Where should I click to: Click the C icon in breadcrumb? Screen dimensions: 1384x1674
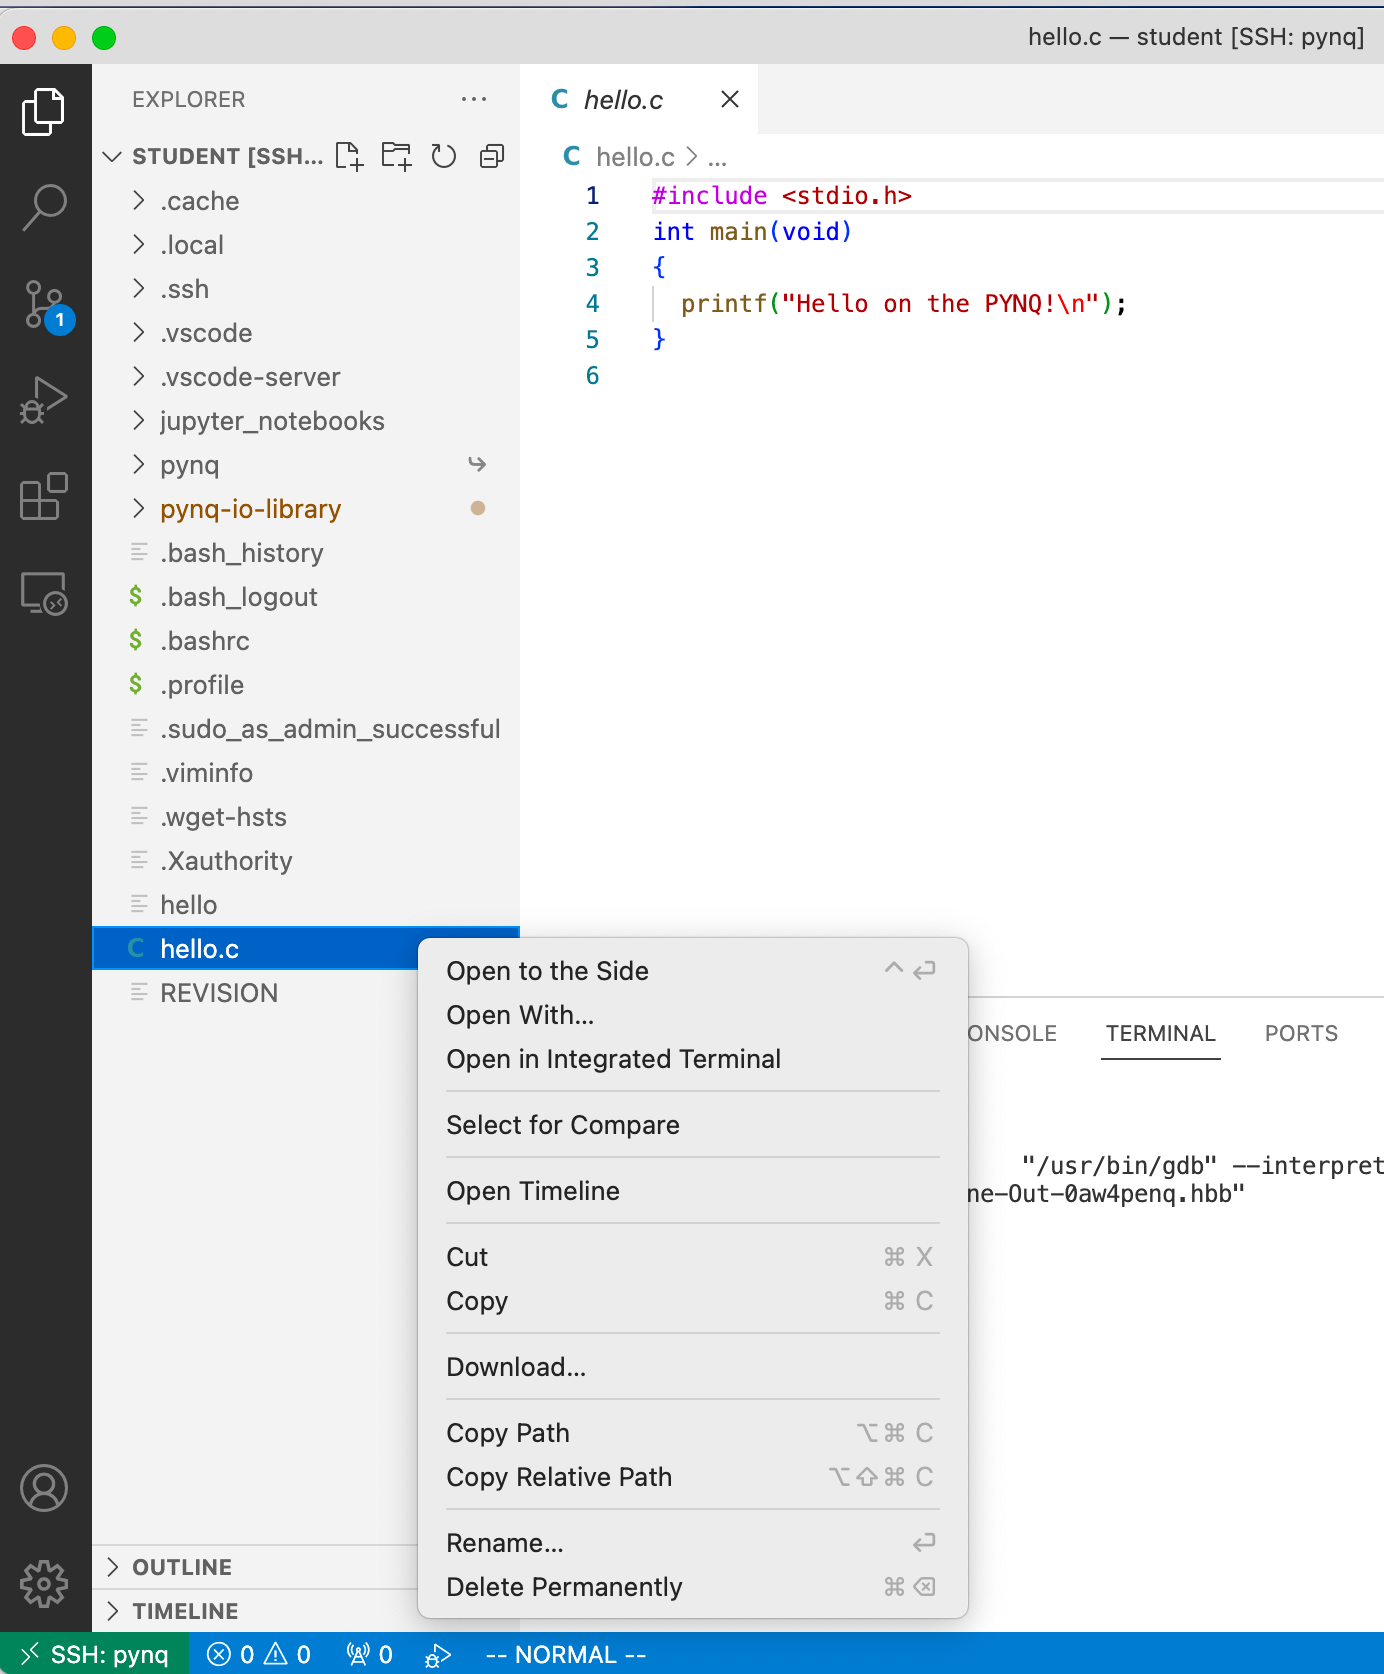pos(572,156)
